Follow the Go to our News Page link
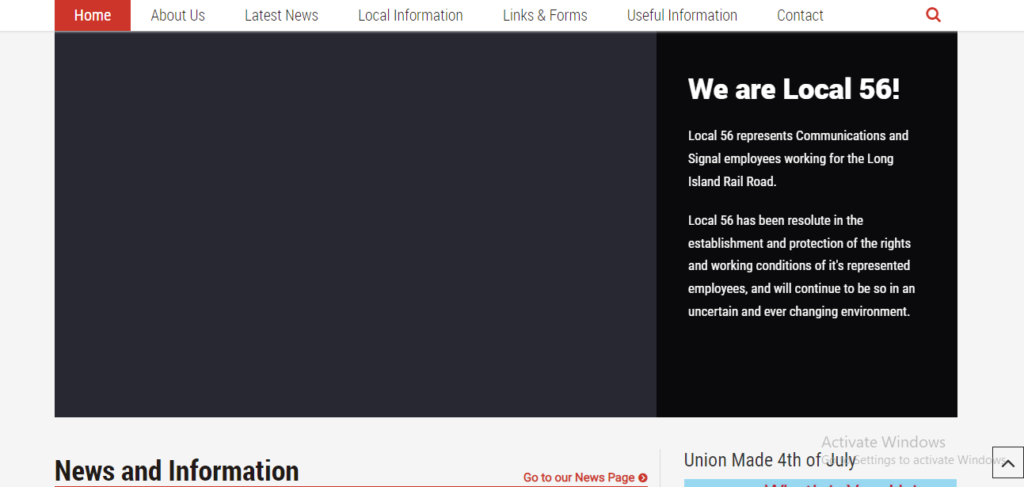Viewport: 1024px width, 487px height. 578,478
